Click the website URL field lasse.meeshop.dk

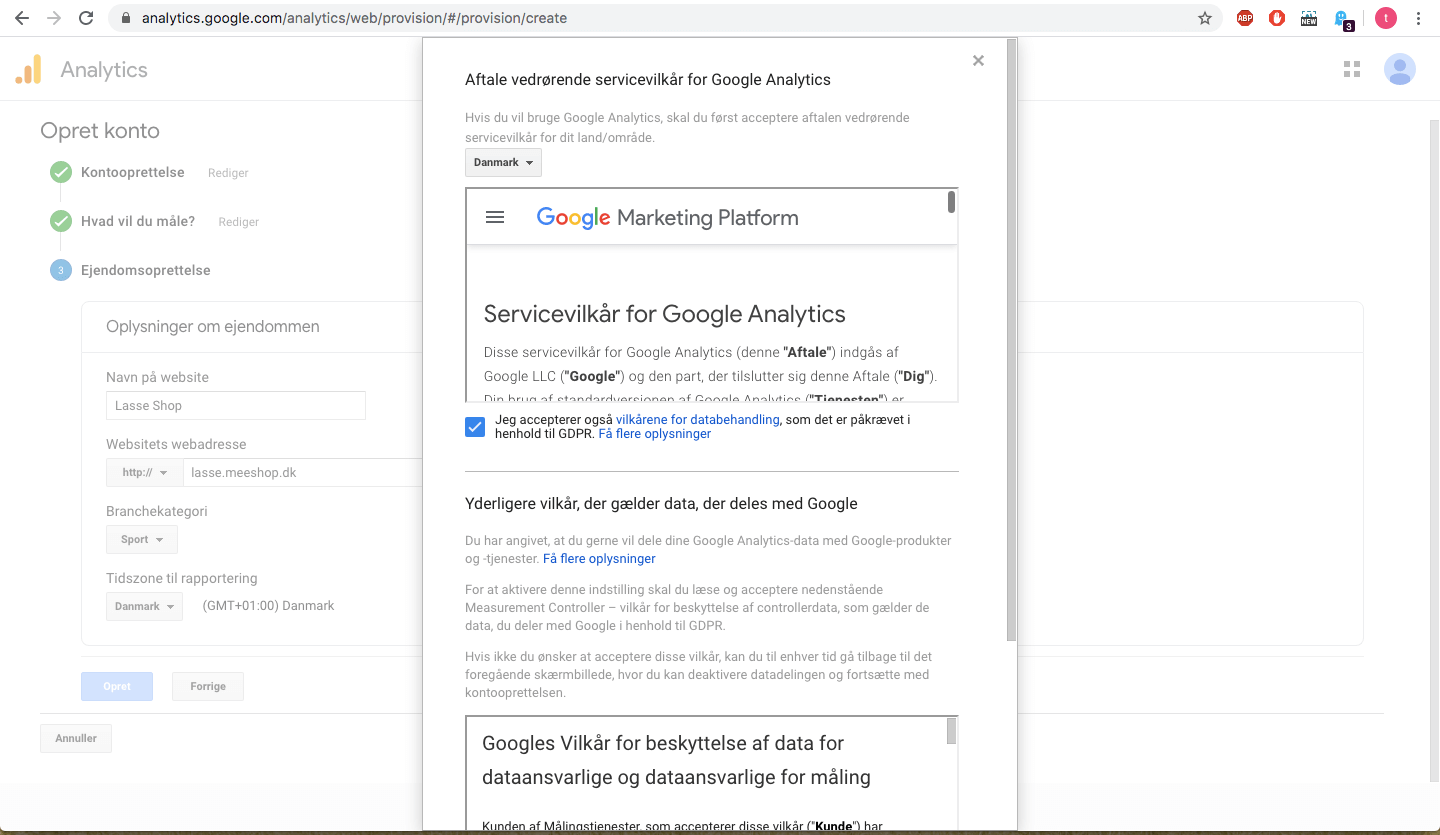pos(303,472)
